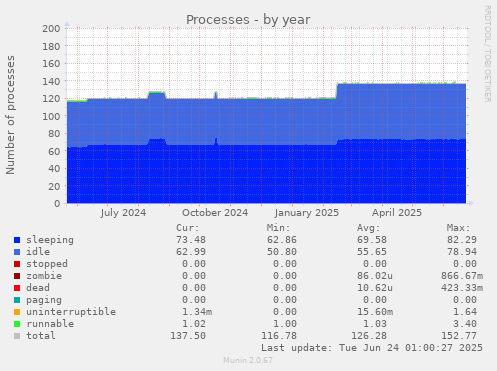Click the dead legend red swatch
The height and width of the screenshot is (371, 497).
coord(17,288)
